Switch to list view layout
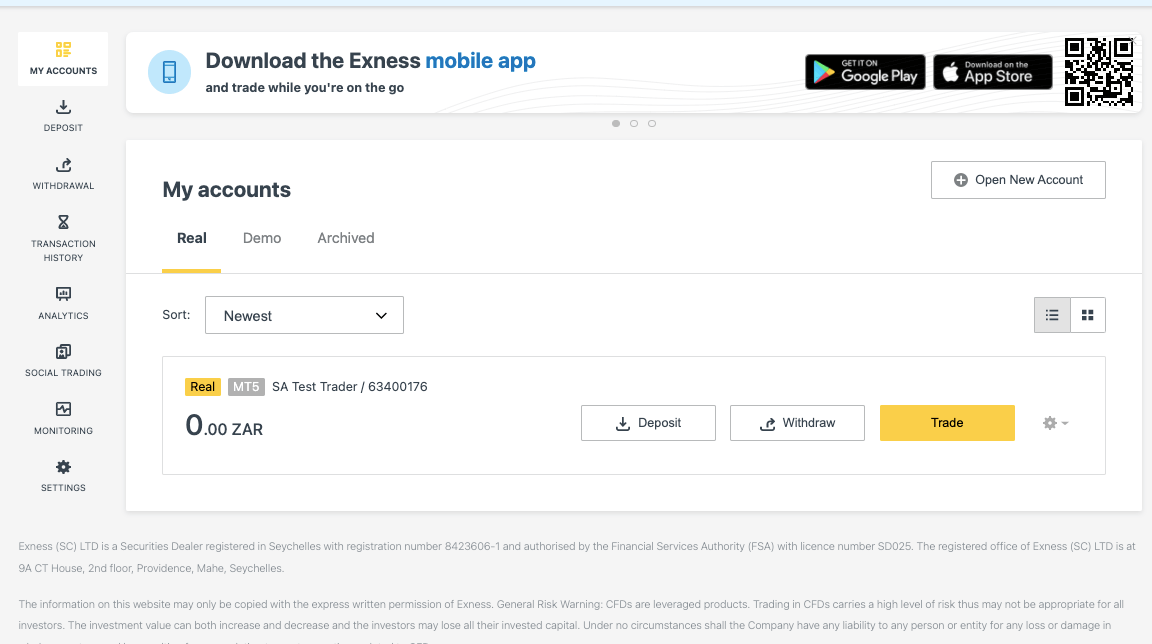1152x644 pixels. point(1052,315)
